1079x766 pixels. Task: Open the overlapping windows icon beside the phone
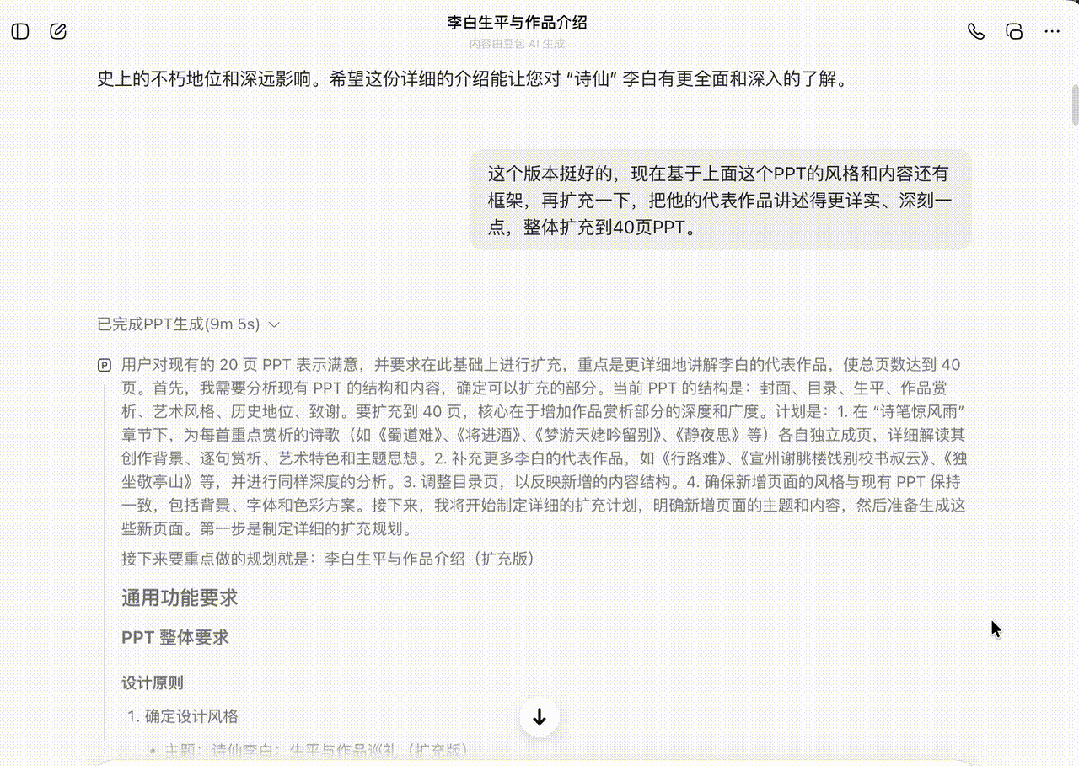pos(1014,31)
